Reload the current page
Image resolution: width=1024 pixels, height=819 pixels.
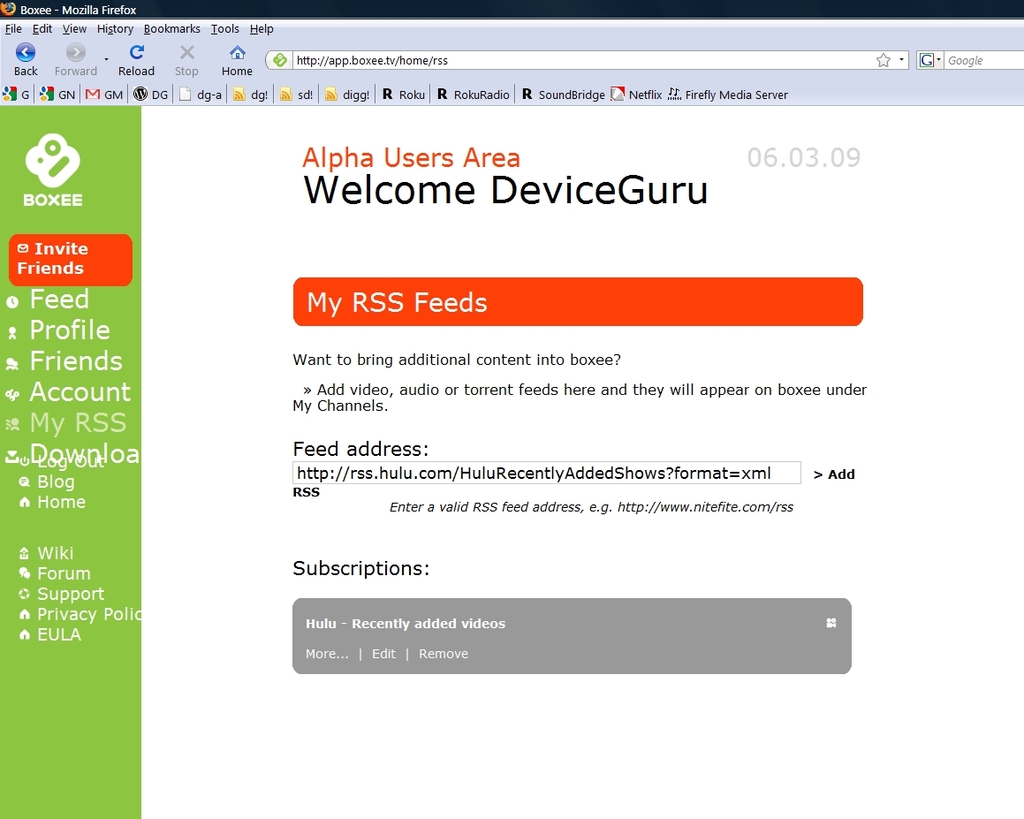136,60
